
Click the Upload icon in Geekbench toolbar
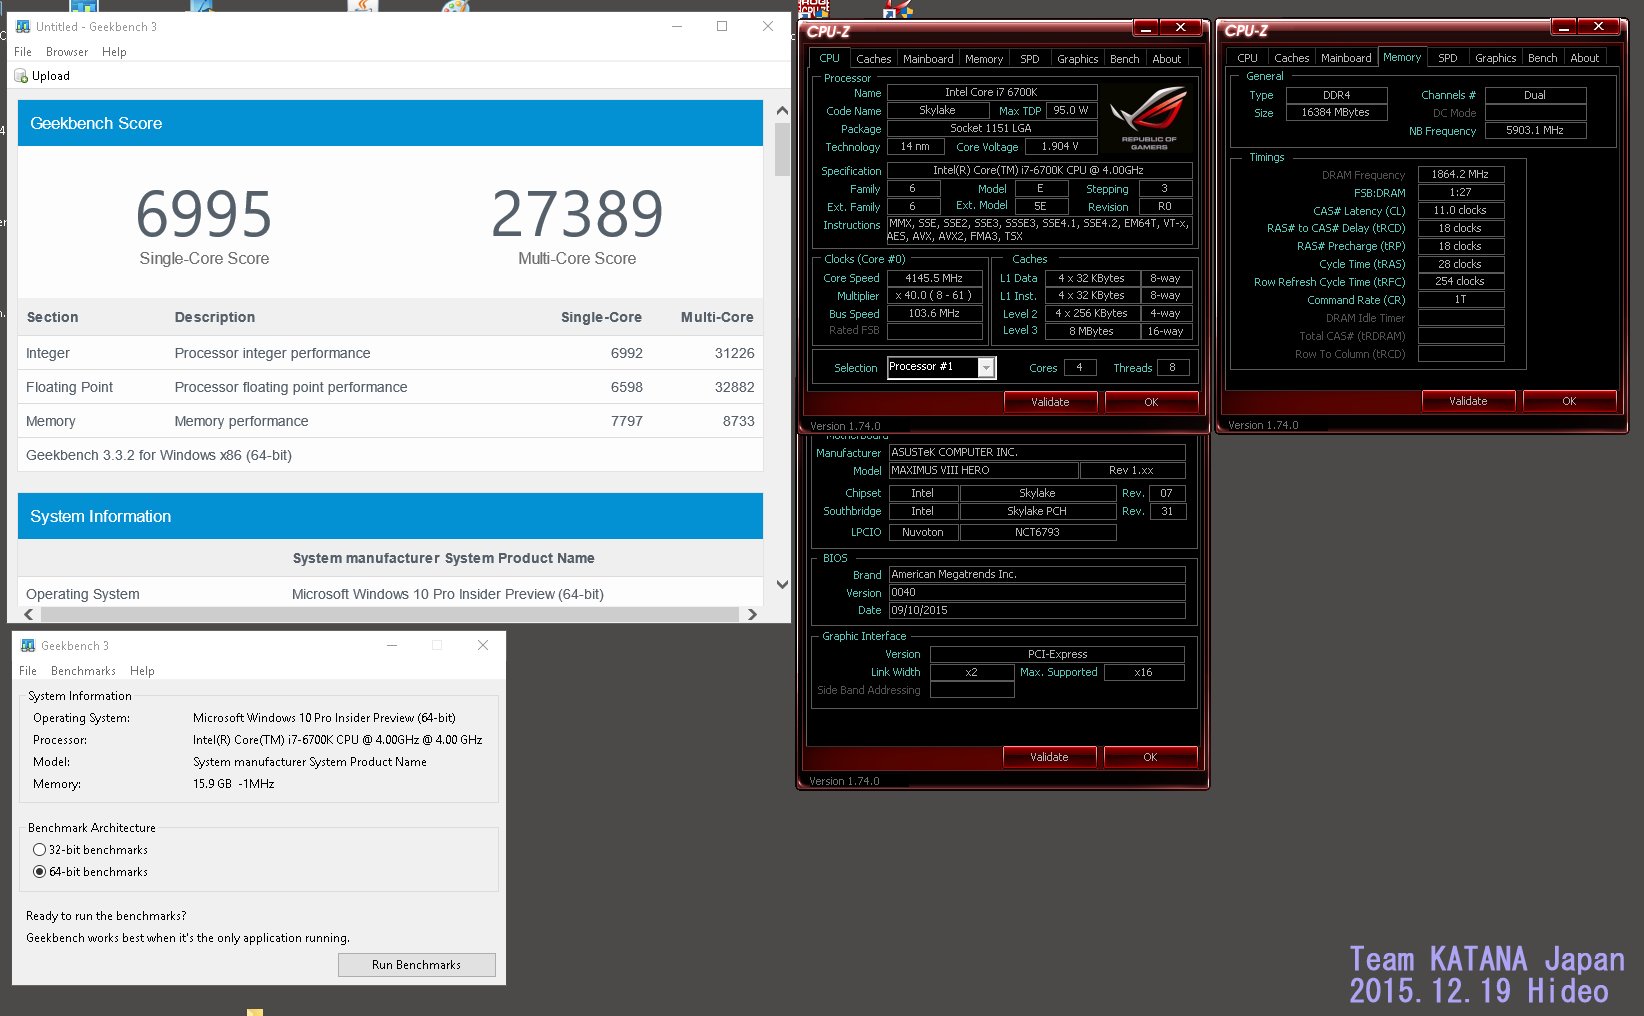(21, 76)
